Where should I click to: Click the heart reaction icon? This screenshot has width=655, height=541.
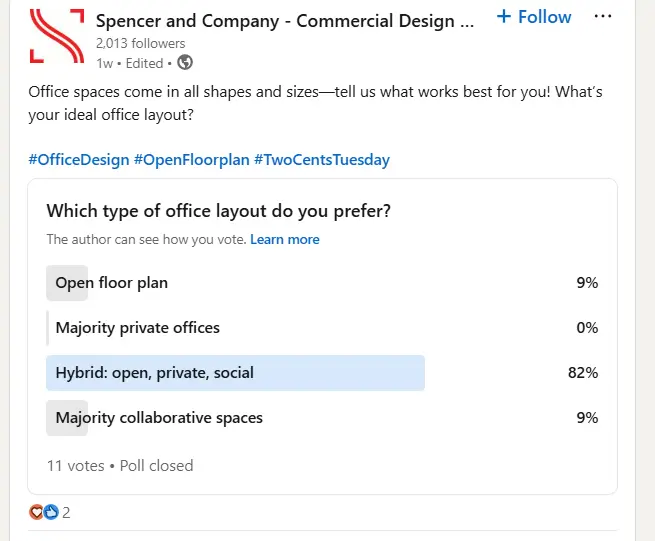[37, 512]
